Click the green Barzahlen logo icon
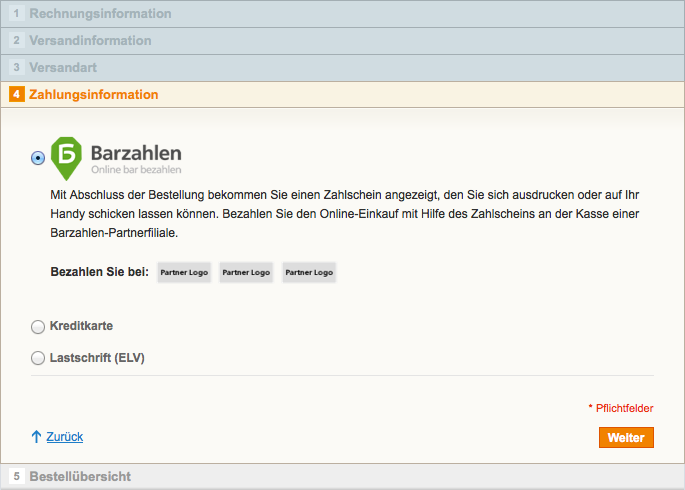 [x=66, y=158]
